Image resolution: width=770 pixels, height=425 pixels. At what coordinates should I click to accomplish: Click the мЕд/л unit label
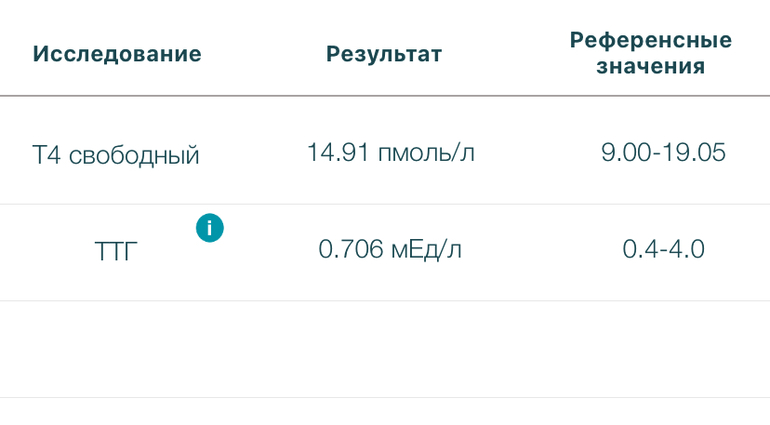point(427,249)
